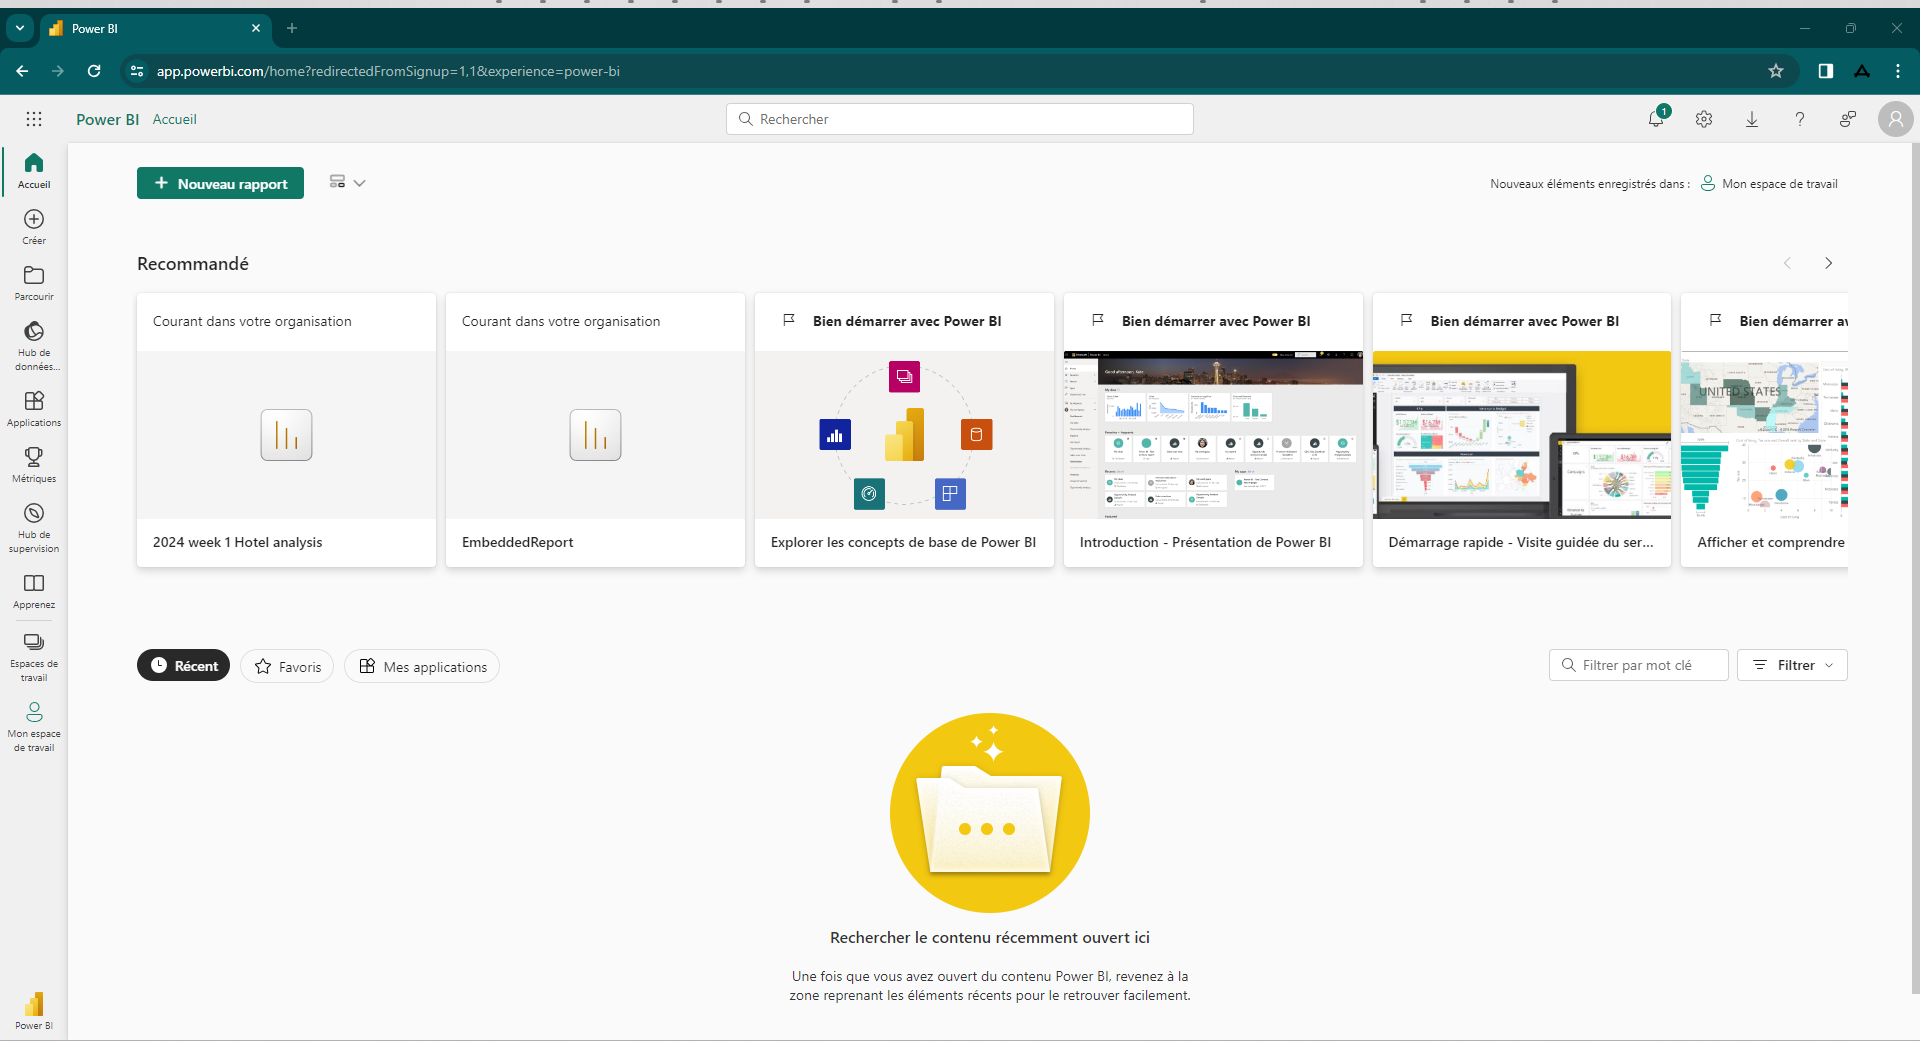Select the Récent tab
Image resolution: width=1920 pixels, height=1041 pixels.
point(183,666)
